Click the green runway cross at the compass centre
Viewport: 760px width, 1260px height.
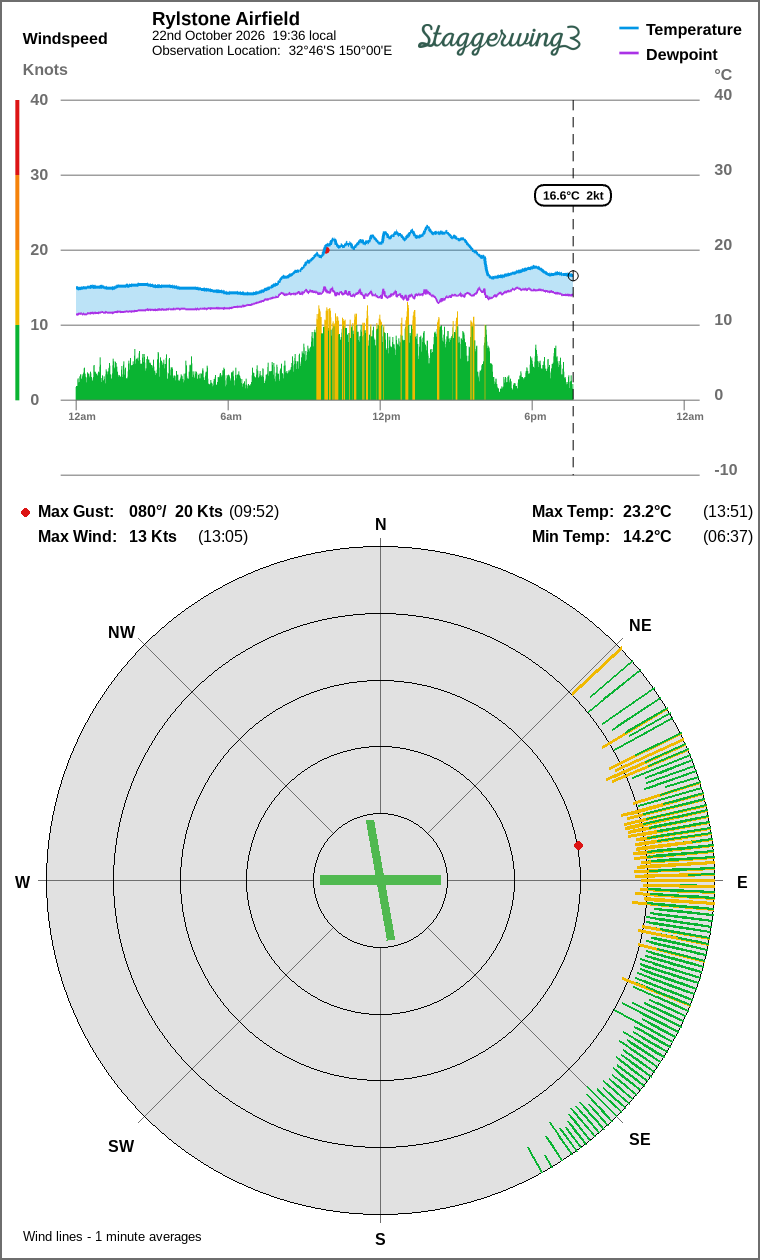click(x=380, y=880)
